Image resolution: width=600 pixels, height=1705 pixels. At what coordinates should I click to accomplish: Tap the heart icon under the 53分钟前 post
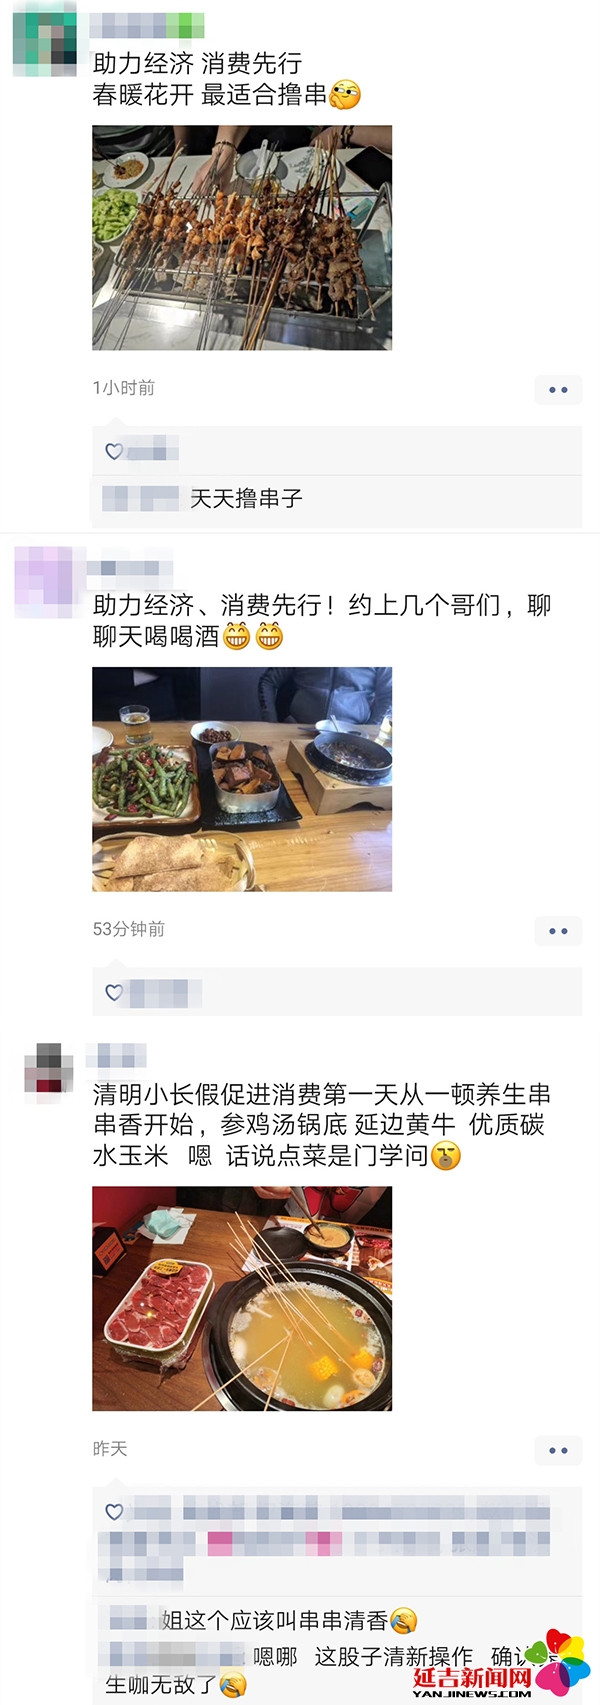point(114,992)
